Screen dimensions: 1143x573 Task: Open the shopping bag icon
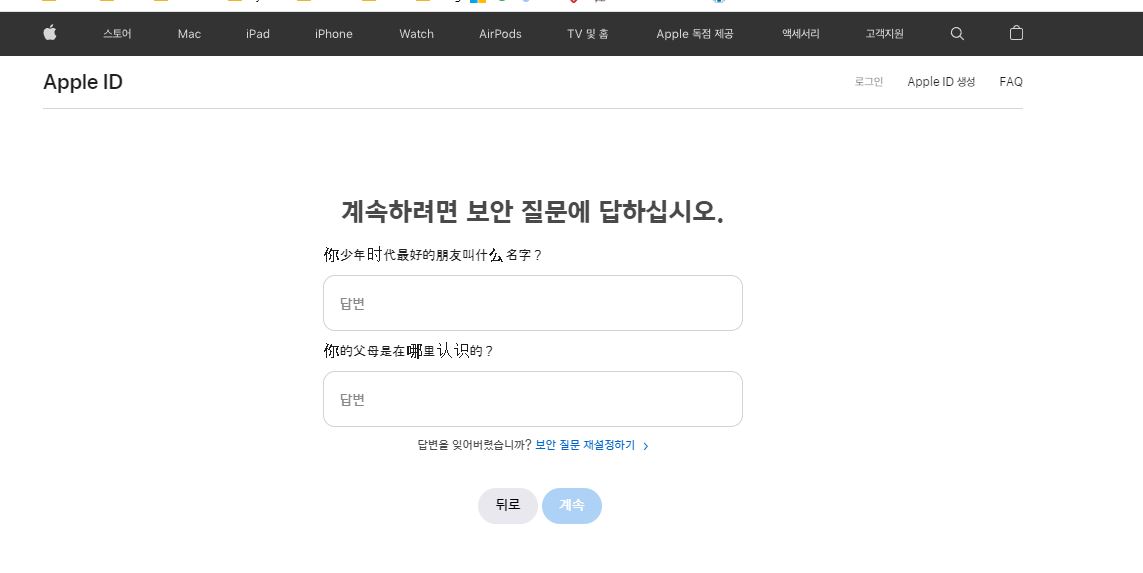pyautogui.click(x=1016, y=33)
